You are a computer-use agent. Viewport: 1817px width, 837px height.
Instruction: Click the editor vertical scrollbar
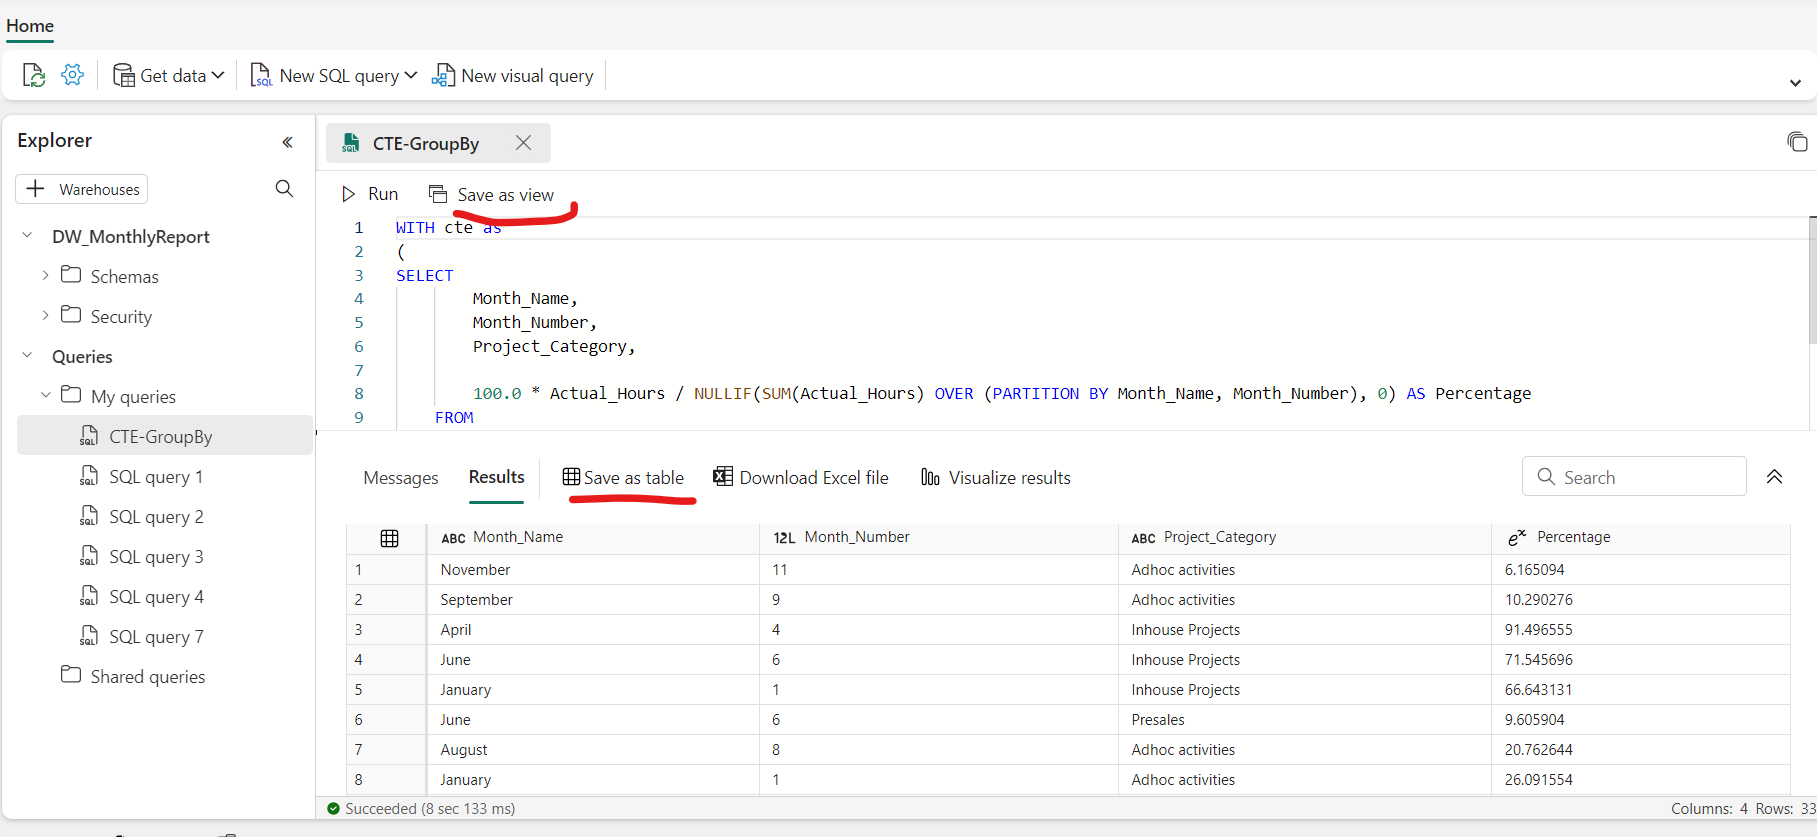pos(1812,280)
